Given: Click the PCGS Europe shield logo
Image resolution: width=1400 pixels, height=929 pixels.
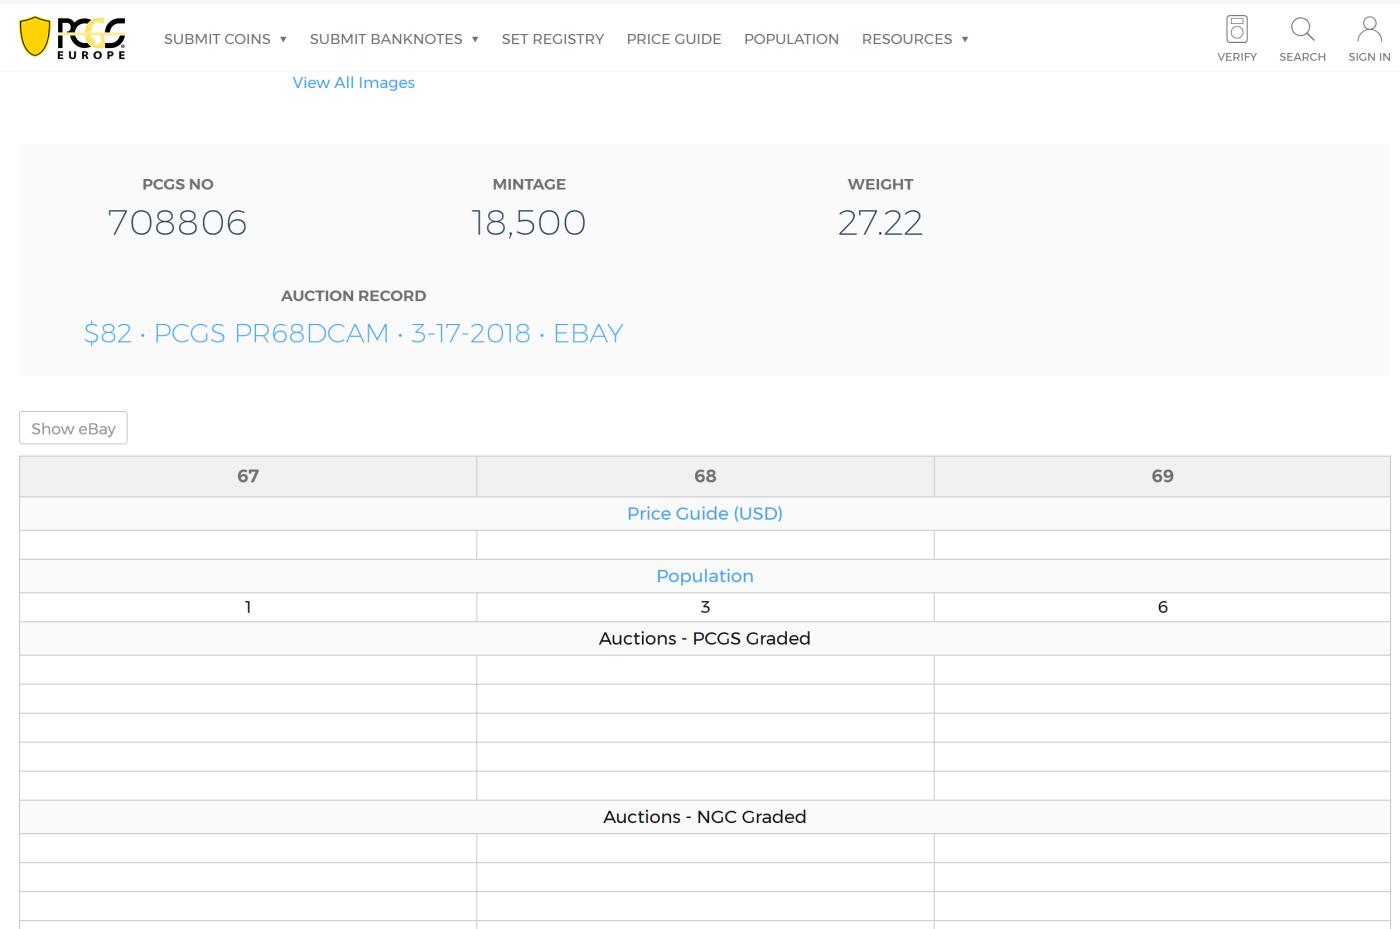Looking at the screenshot, I should coord(72,38).
